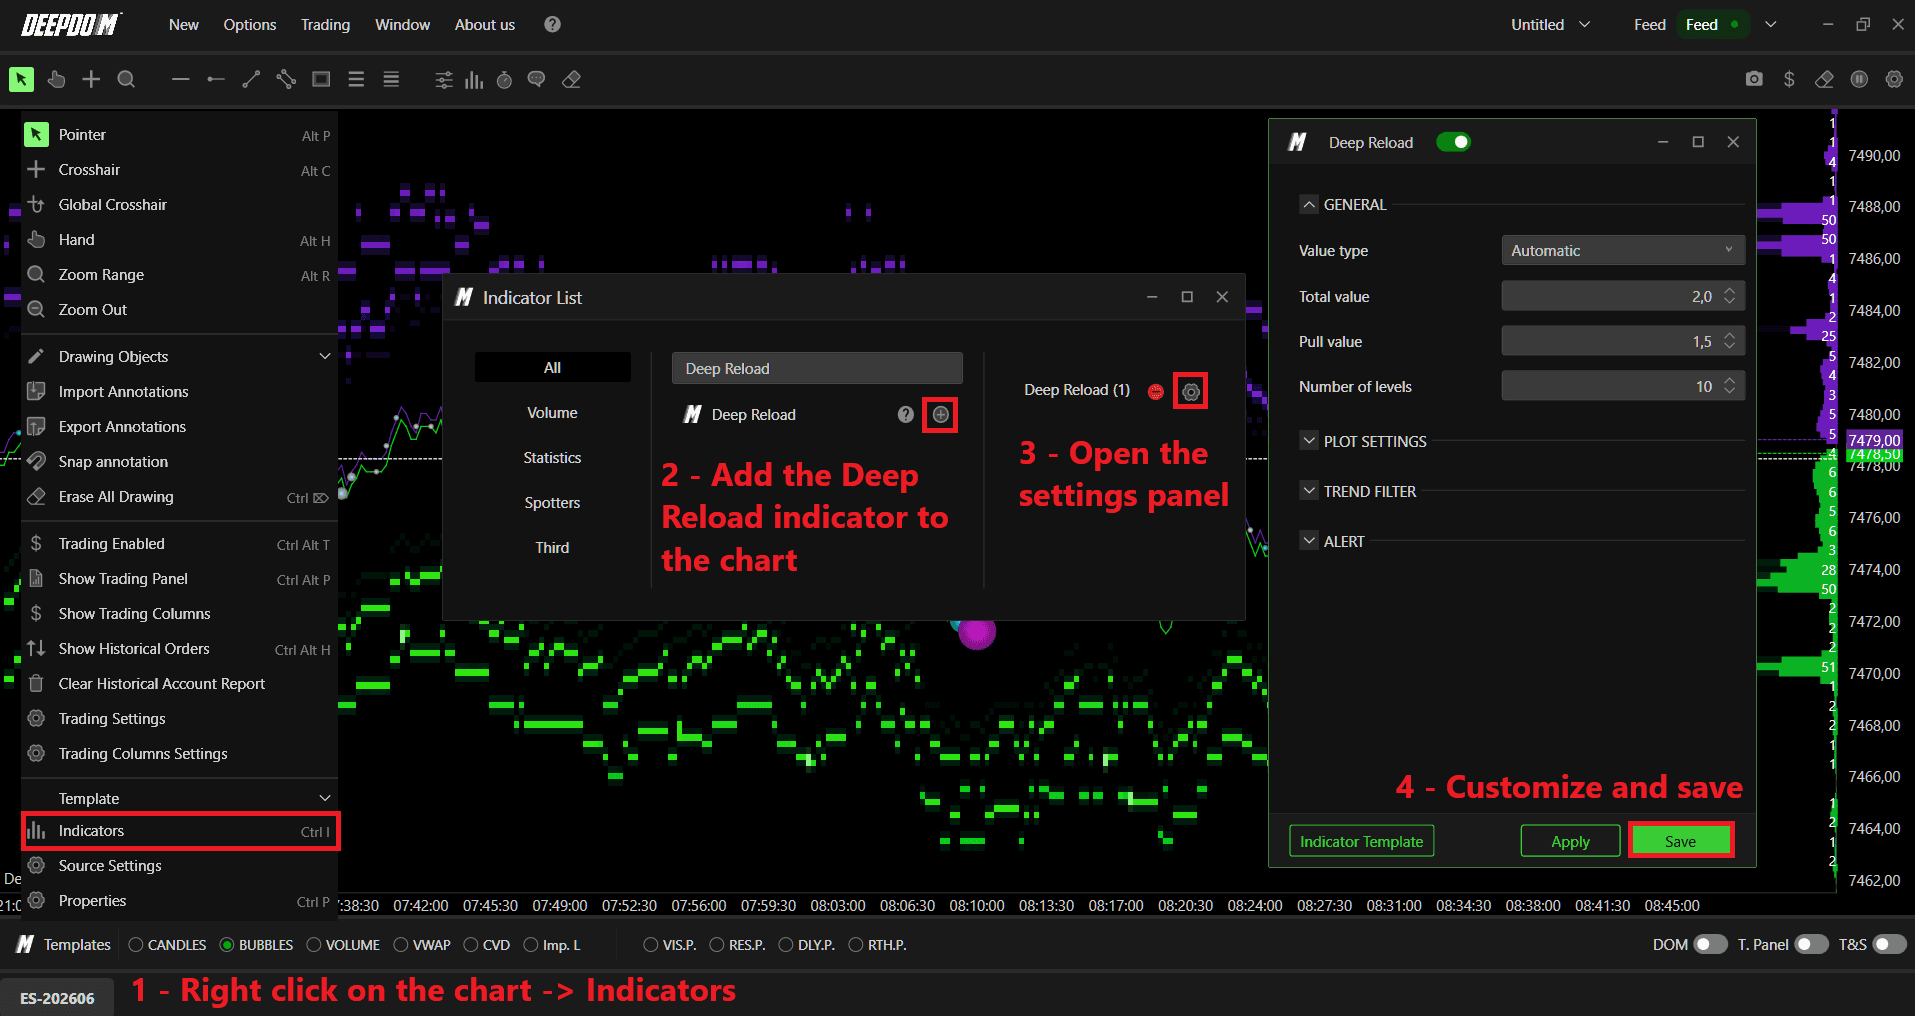Click the help question mark in the menu bar

[552, 24]
